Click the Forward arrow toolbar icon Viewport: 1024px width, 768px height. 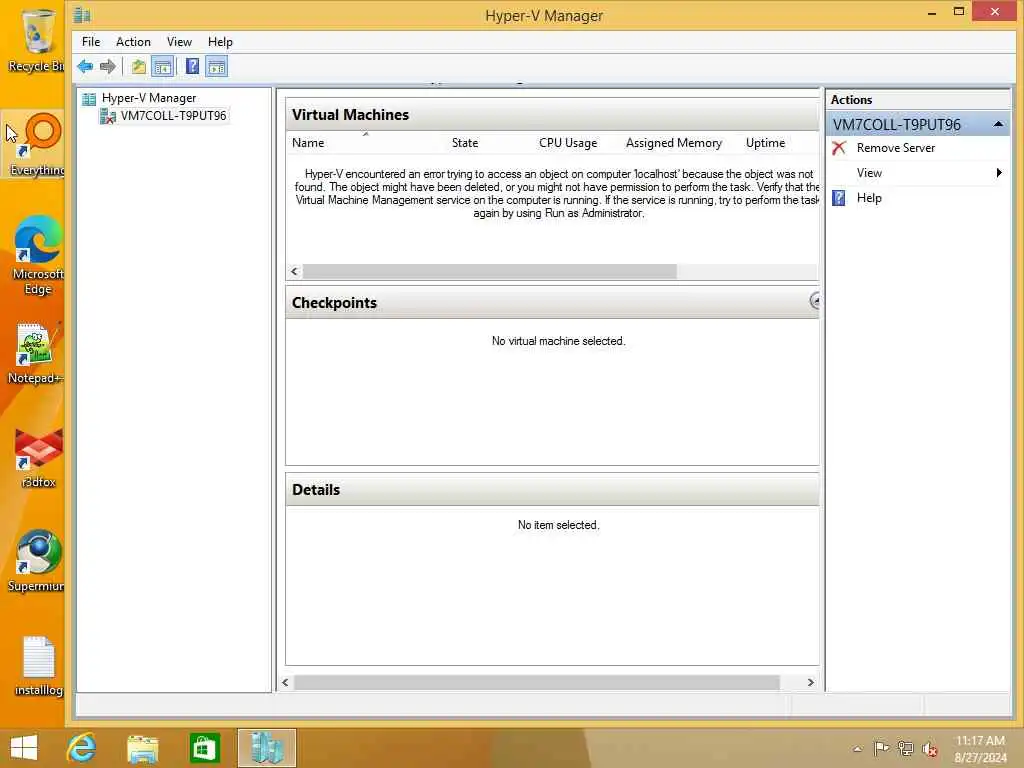coord(108,66)
